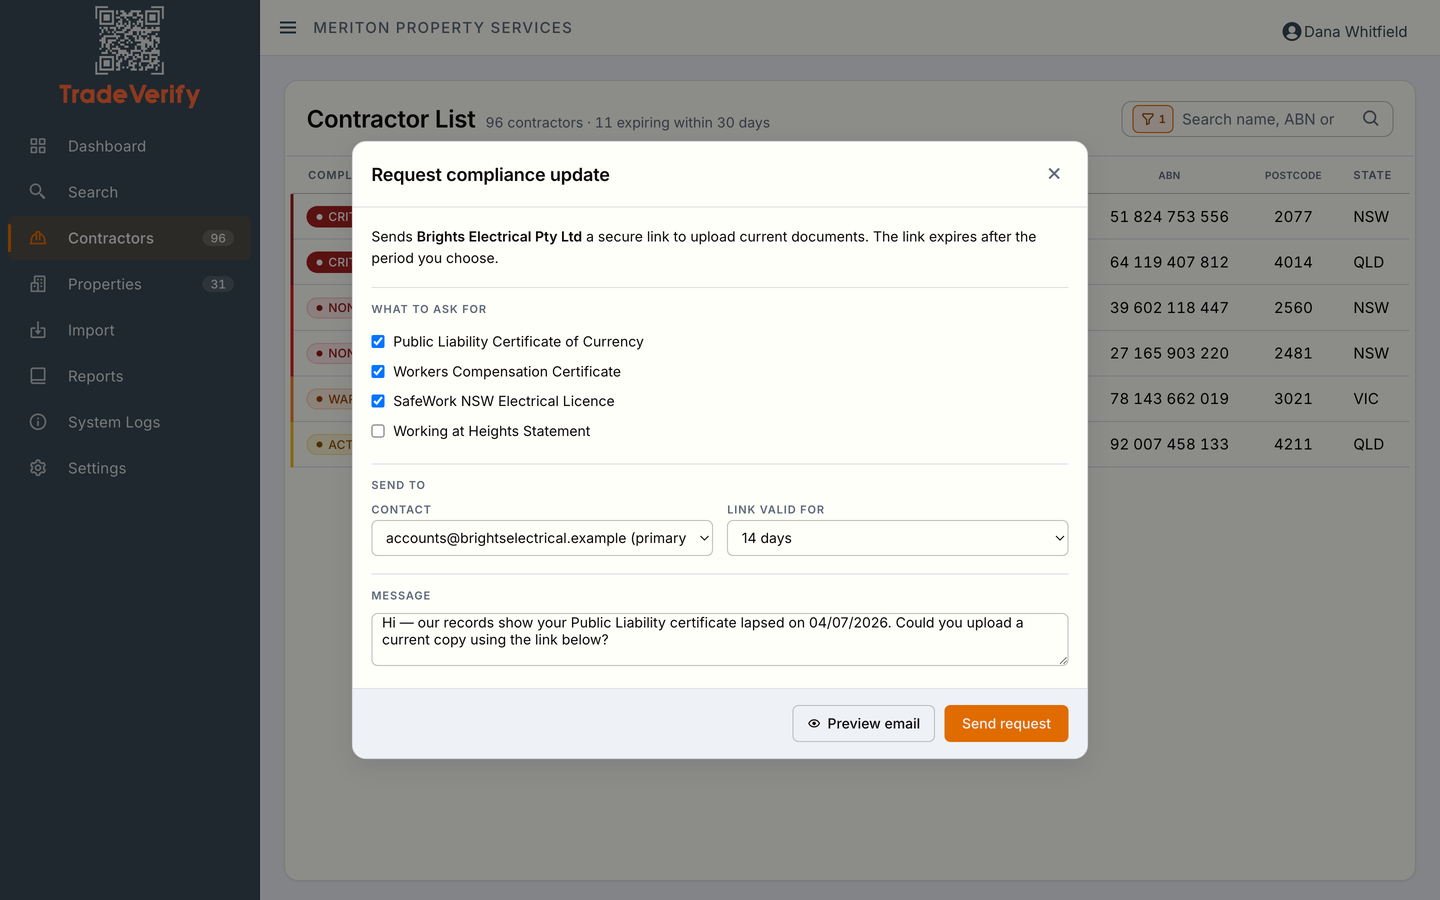The height and width of the screenshot is (900, 1440).
Task: Open the Link valid for dropdown
Action: (x=897, y=538)
